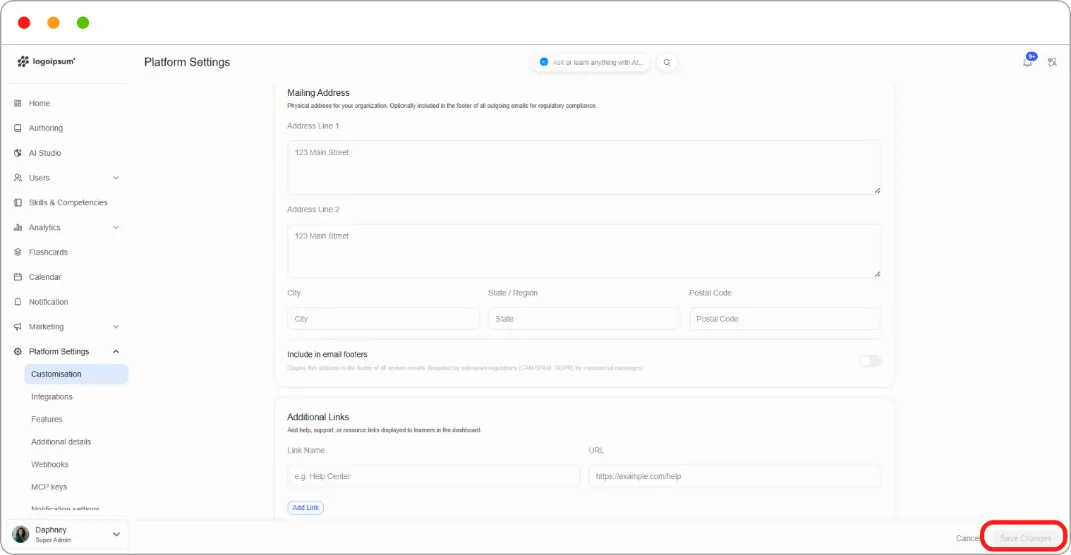
Task: Grab Address Line 2 resize handle
Action: (877, 274)
